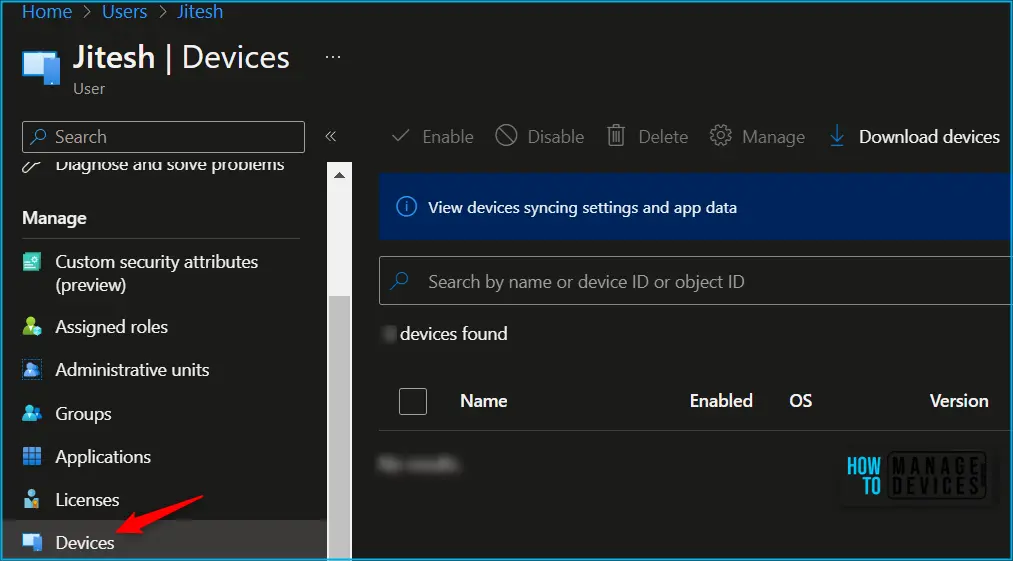Click the Applications grid icon
The image size is (1013, 561).
(32, 456)
